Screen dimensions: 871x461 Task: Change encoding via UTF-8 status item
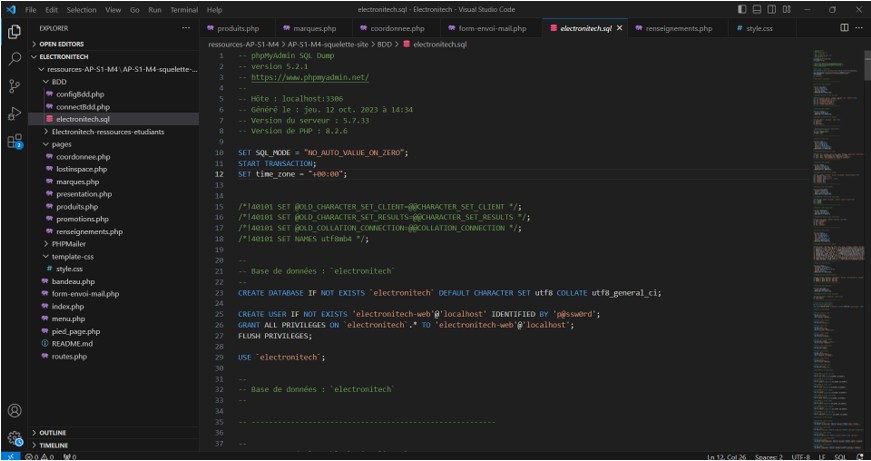pos(800,457)
